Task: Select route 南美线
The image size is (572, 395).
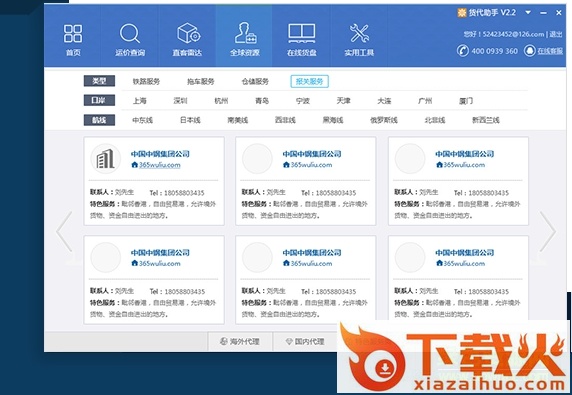Action: (x=238, y=120)
